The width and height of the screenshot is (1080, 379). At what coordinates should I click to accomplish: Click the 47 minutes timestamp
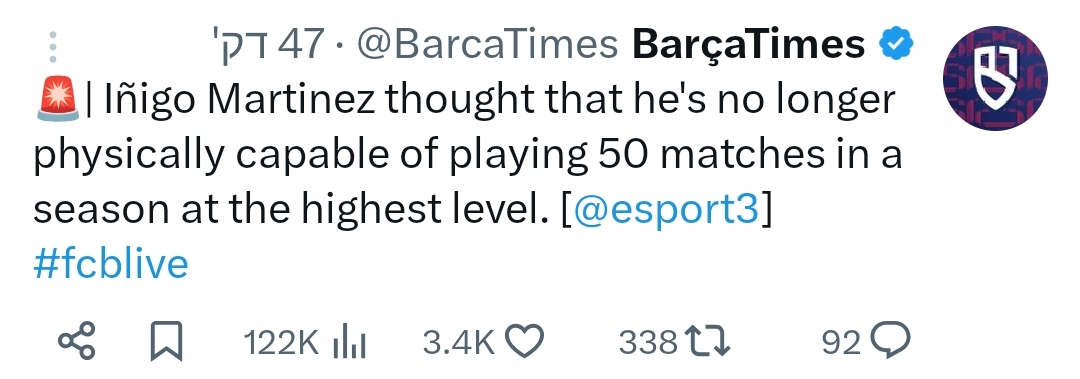tap(268, 45)
